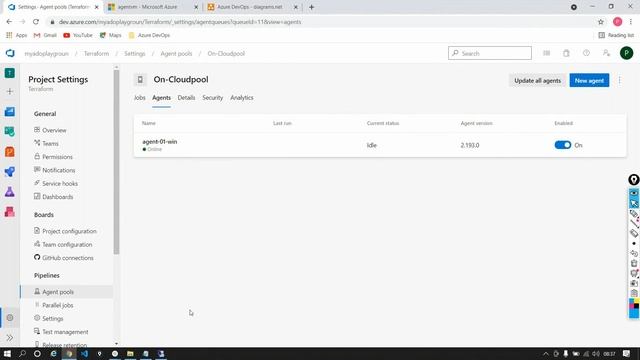
Task: Open Overview in Project Settings
Action: tap(54, 130)
